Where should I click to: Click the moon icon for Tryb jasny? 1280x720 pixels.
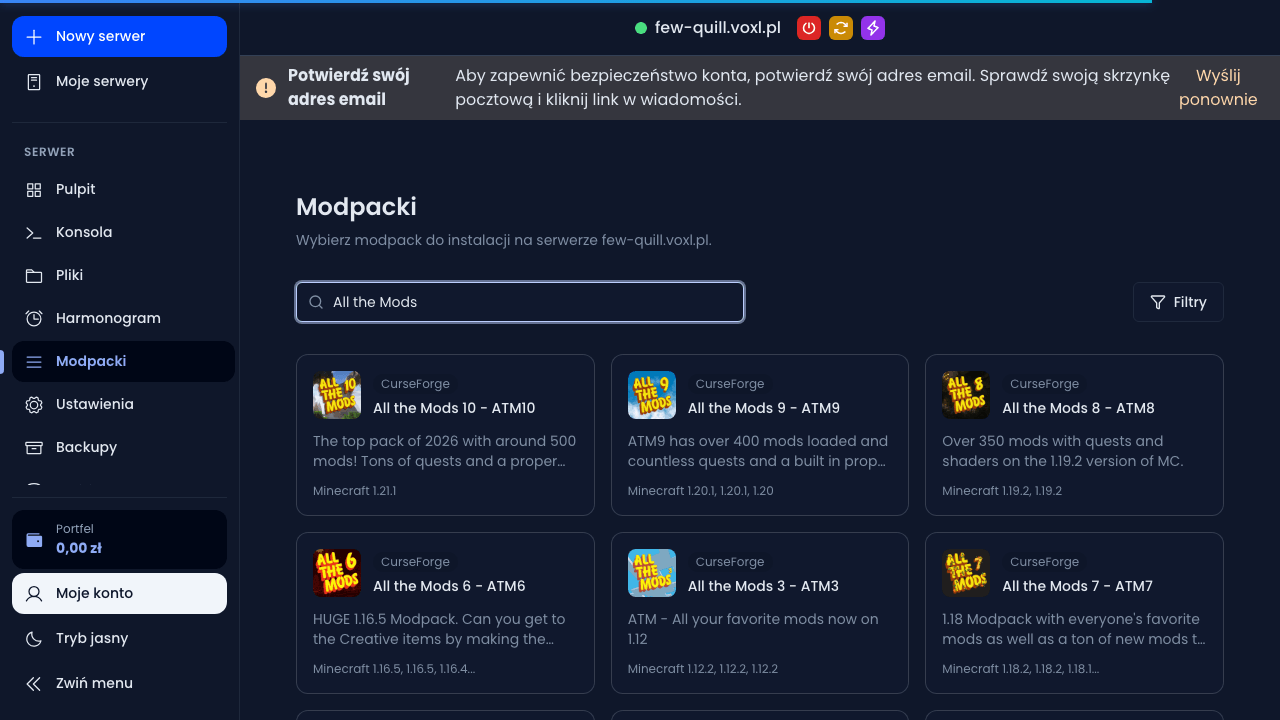34,639
